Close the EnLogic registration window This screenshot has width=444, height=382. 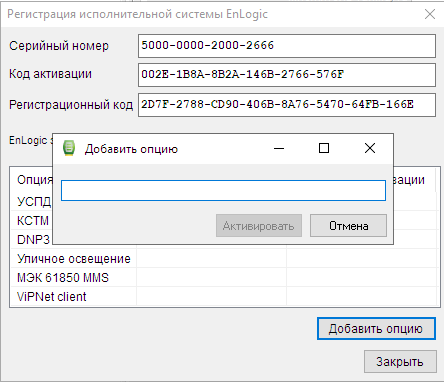tap(430, 14)
